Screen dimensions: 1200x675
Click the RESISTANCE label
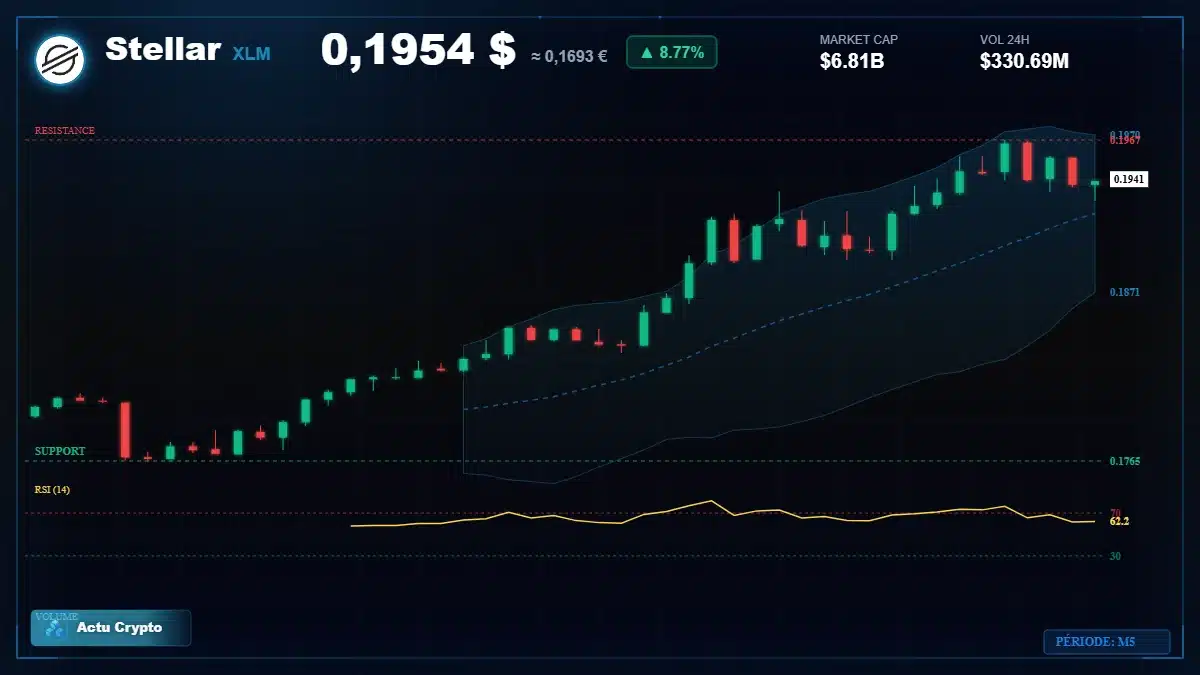(x=65, y=130)
